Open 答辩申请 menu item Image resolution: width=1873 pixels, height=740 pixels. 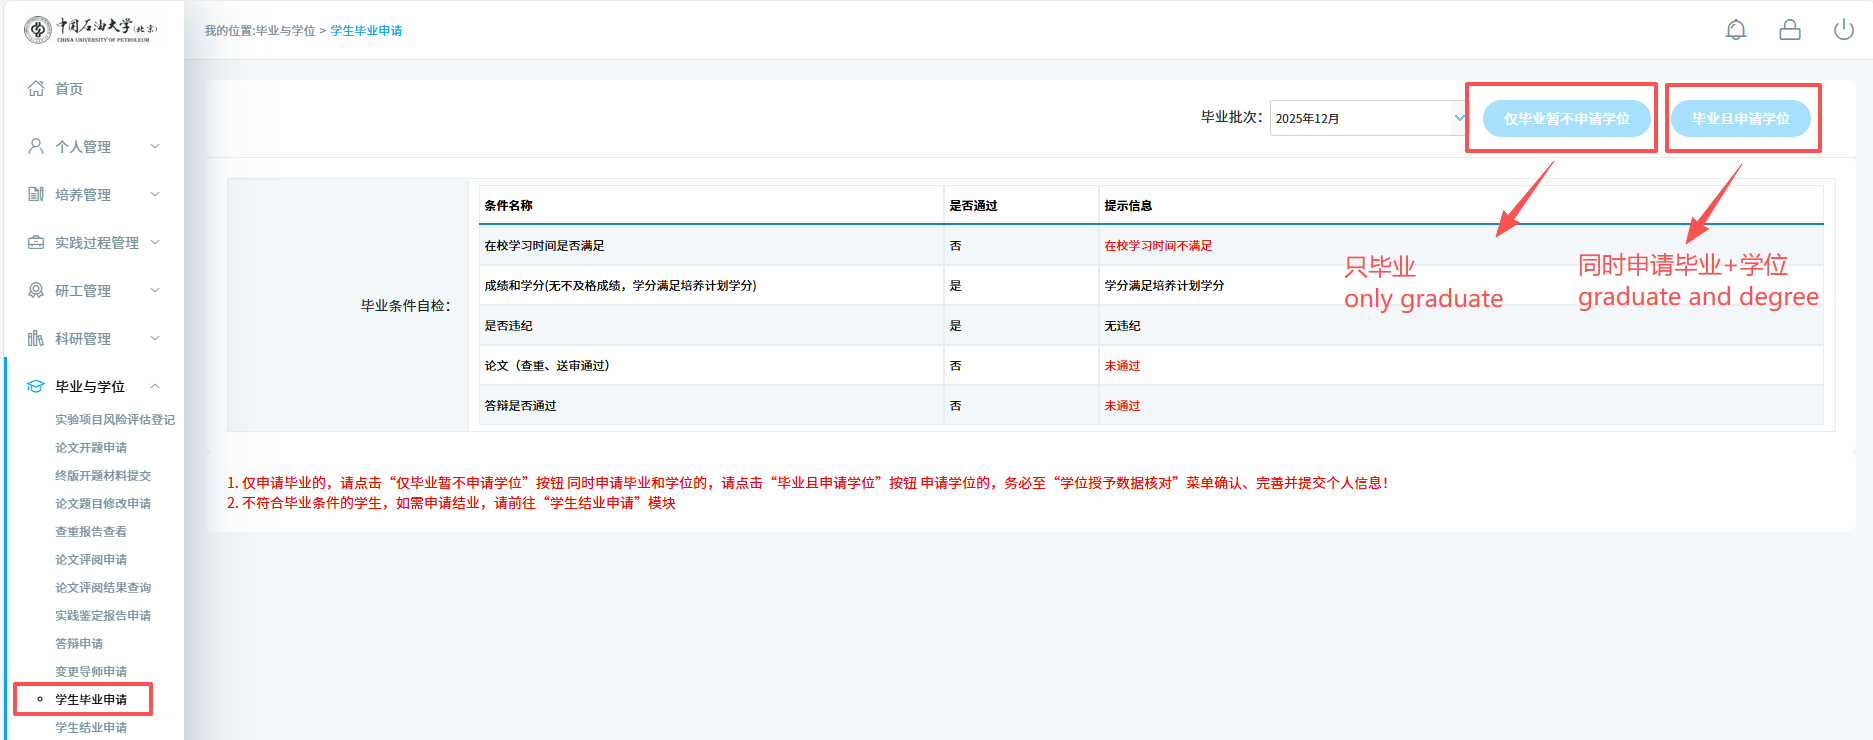79,644
